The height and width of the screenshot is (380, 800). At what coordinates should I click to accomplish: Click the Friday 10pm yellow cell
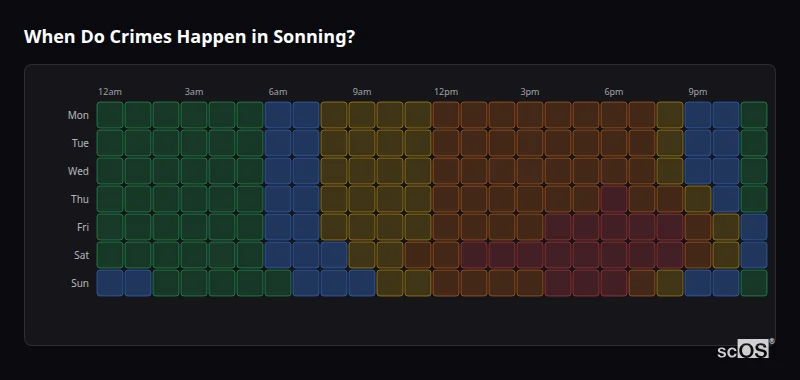tap(726, 227)
